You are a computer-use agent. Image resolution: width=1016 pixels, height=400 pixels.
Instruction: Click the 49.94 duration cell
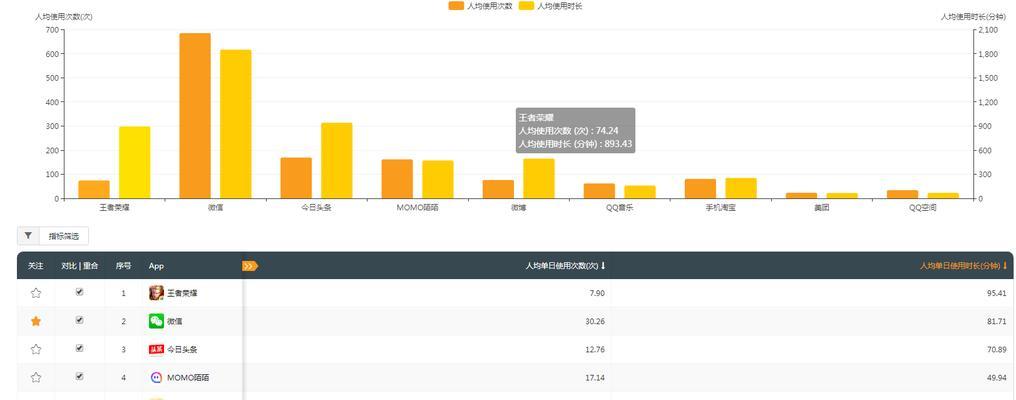click(997, 377)
